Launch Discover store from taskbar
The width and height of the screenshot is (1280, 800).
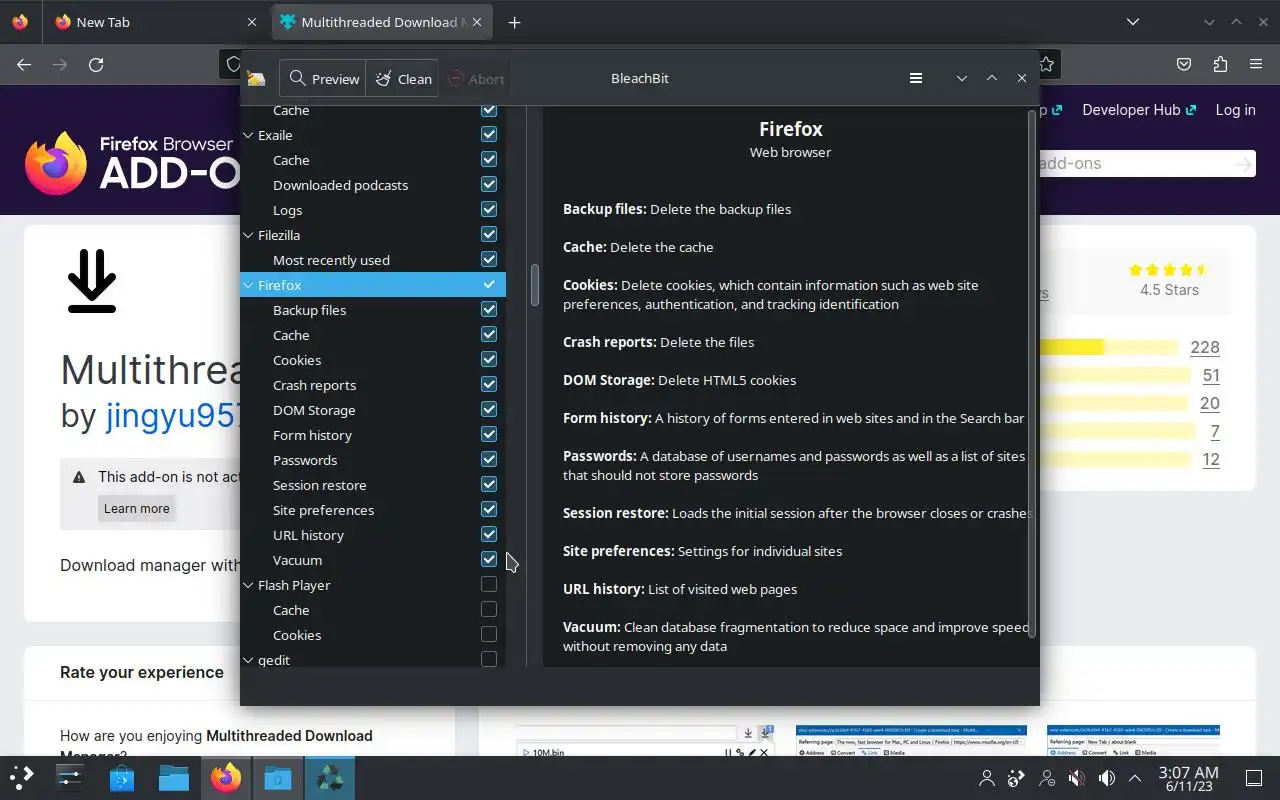(122, 777)
